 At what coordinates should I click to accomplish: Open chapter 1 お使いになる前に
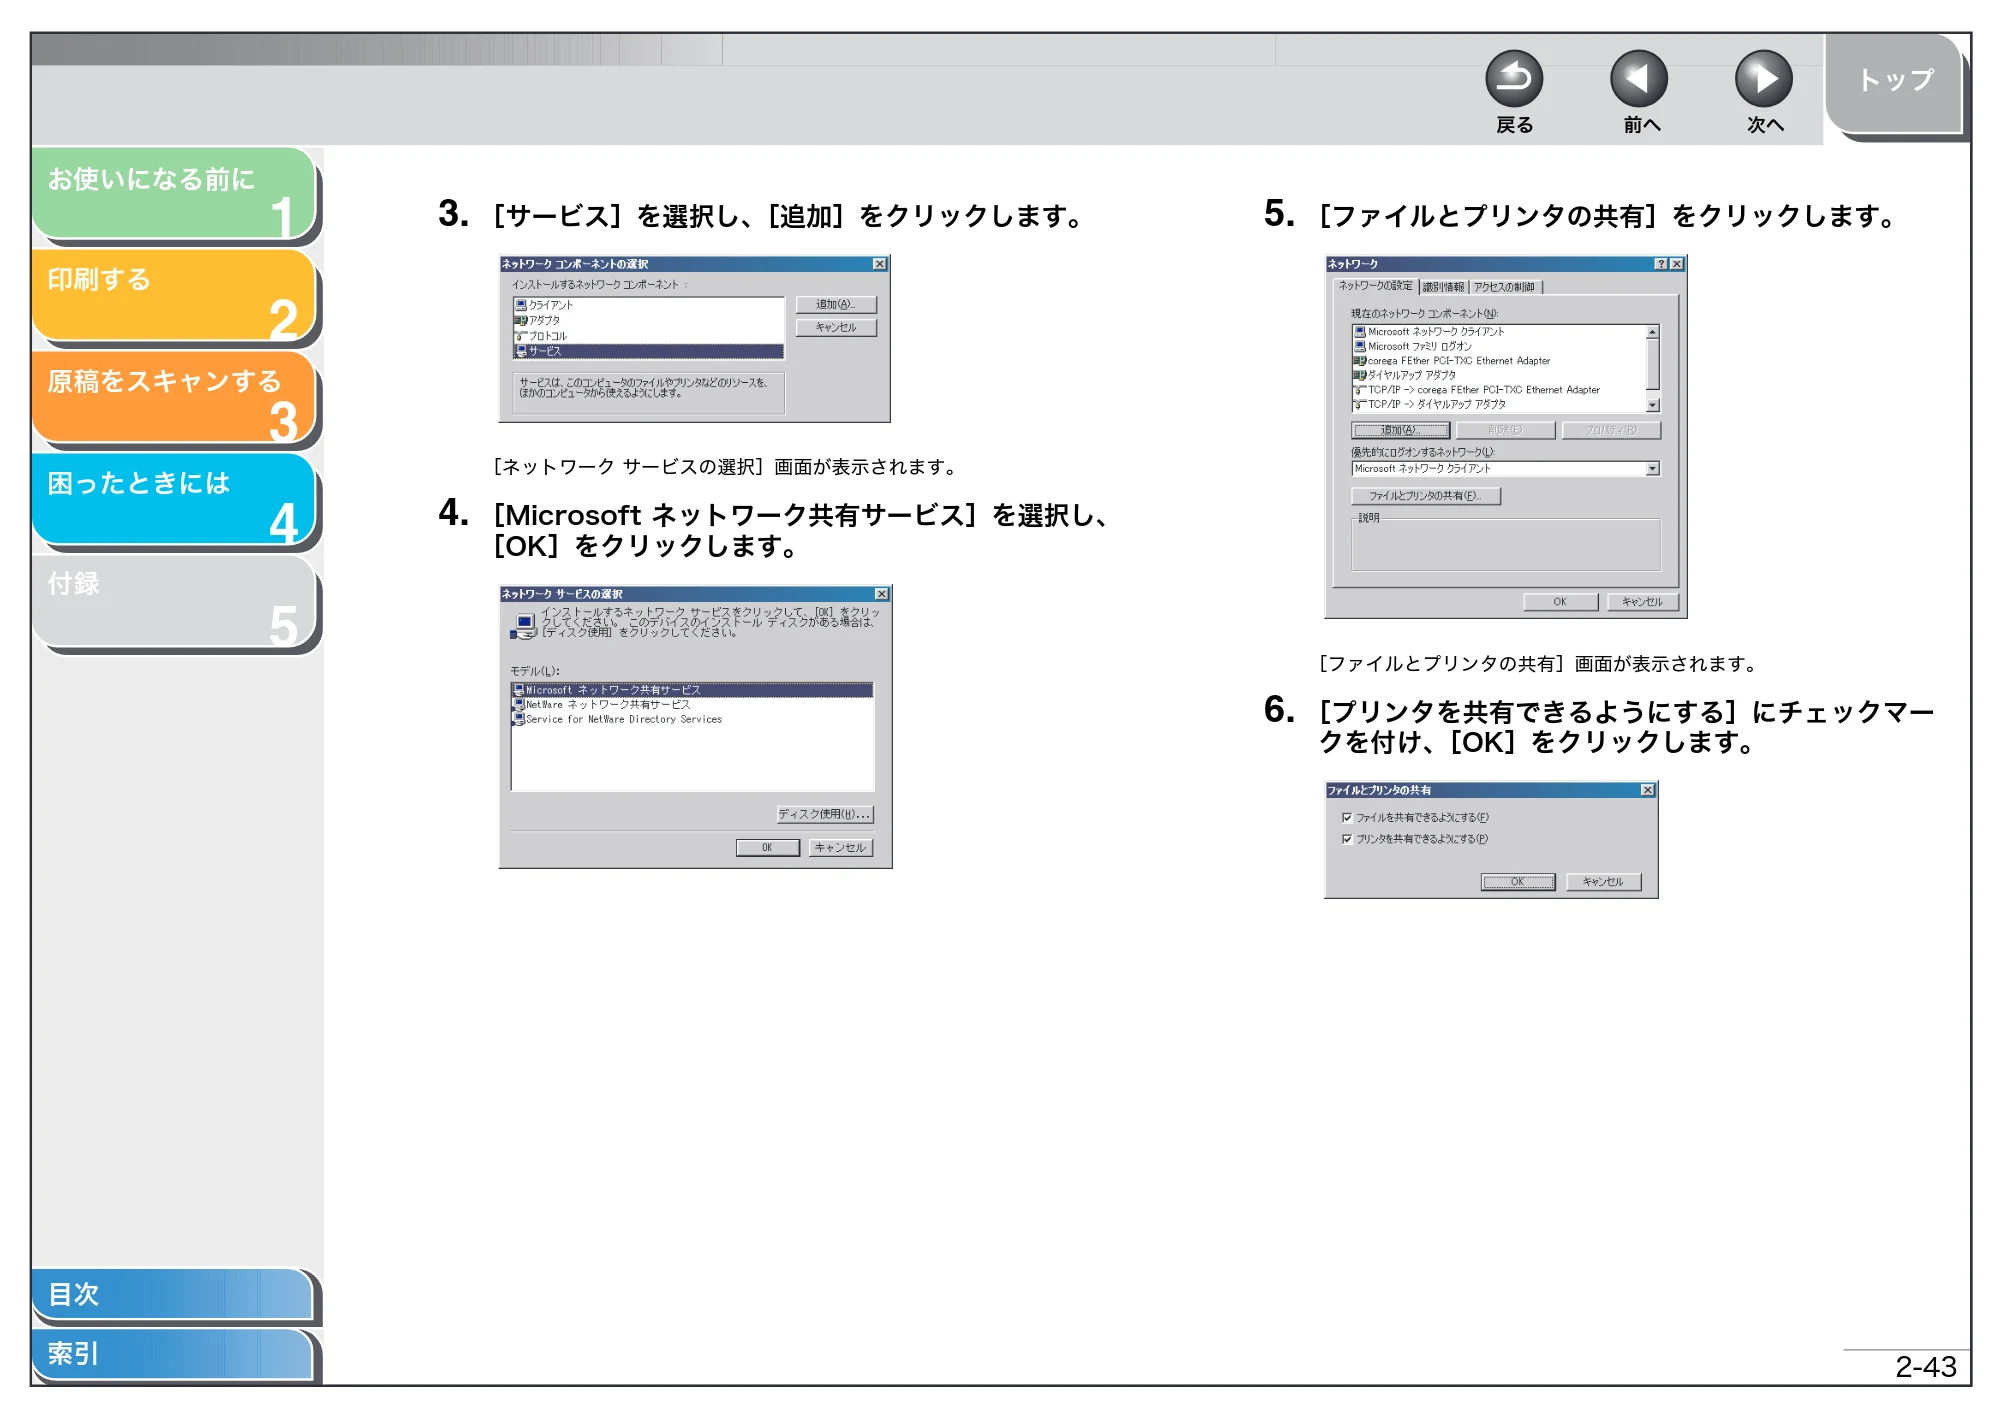[175, 193]
